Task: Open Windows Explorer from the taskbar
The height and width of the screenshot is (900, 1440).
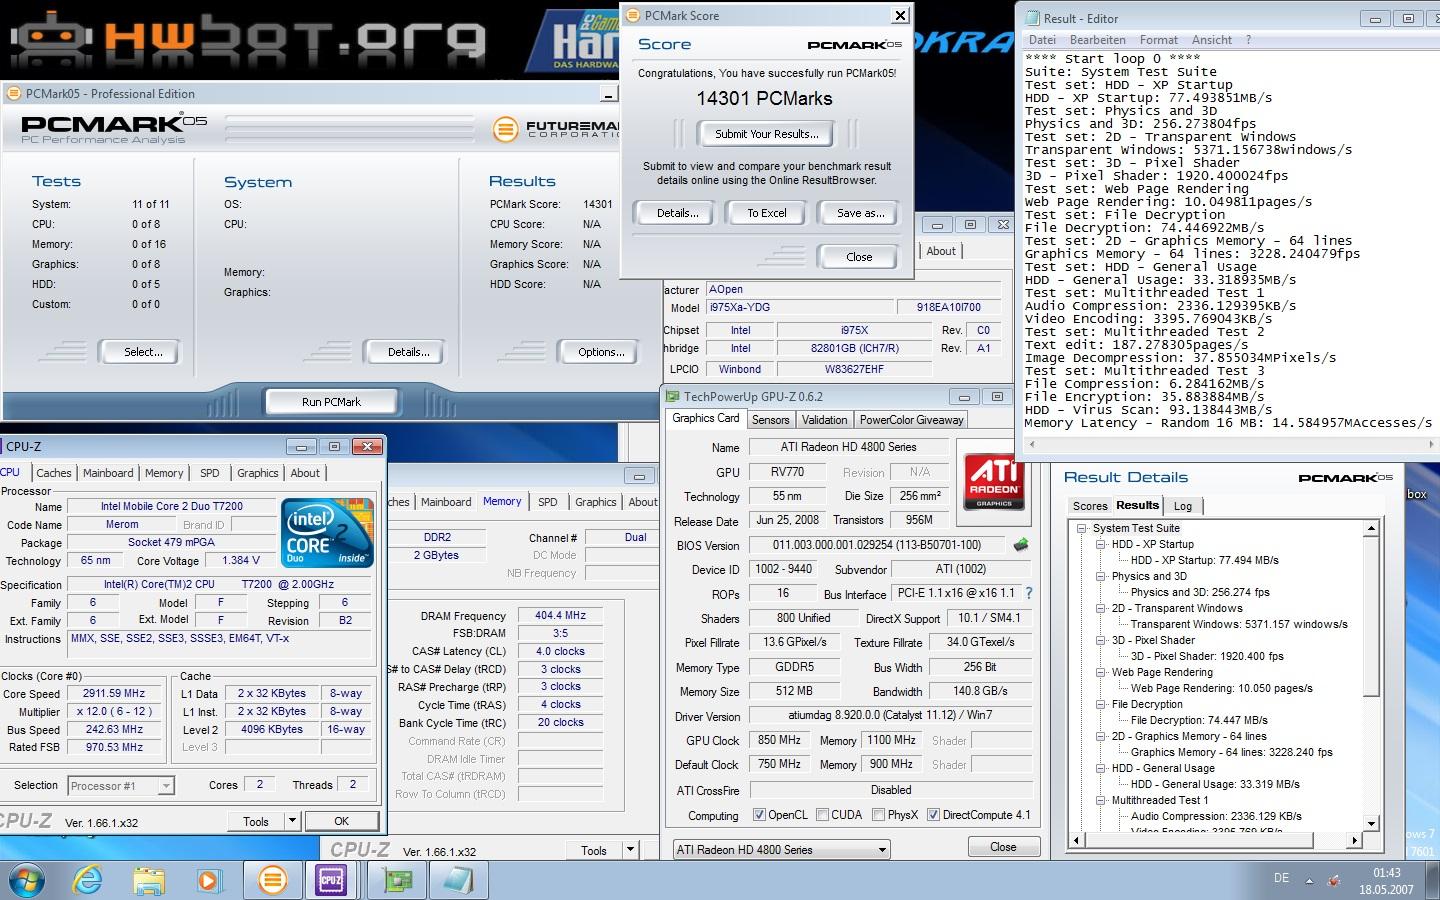Action: 149,880
